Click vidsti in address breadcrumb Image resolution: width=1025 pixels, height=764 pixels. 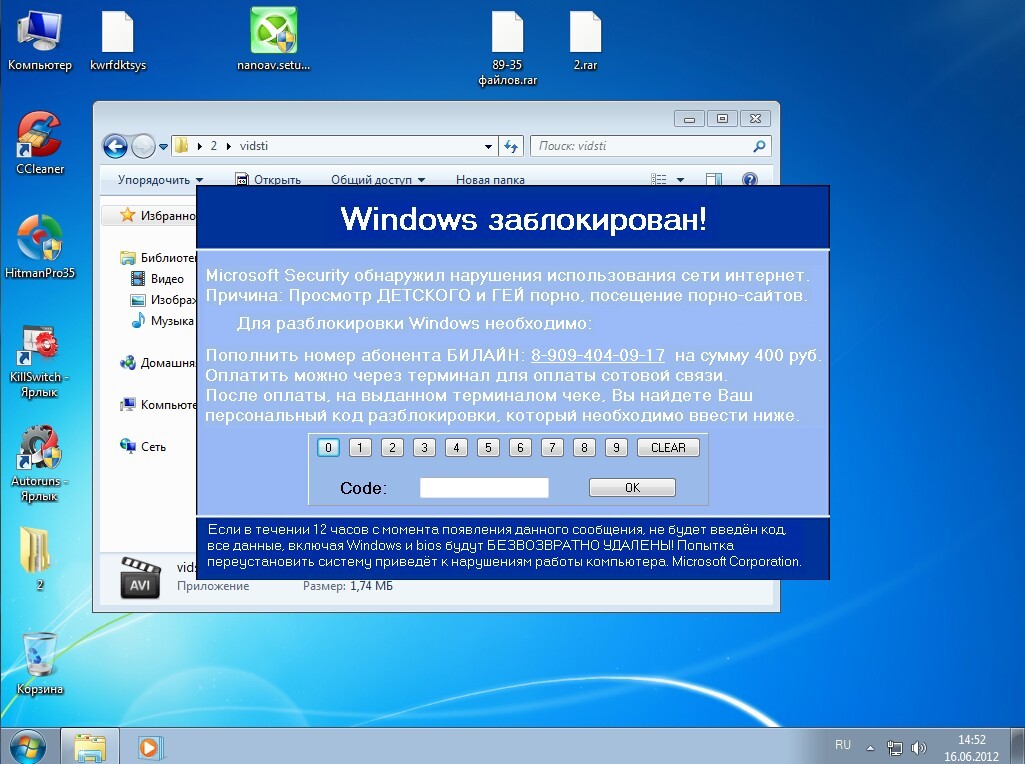254,146
